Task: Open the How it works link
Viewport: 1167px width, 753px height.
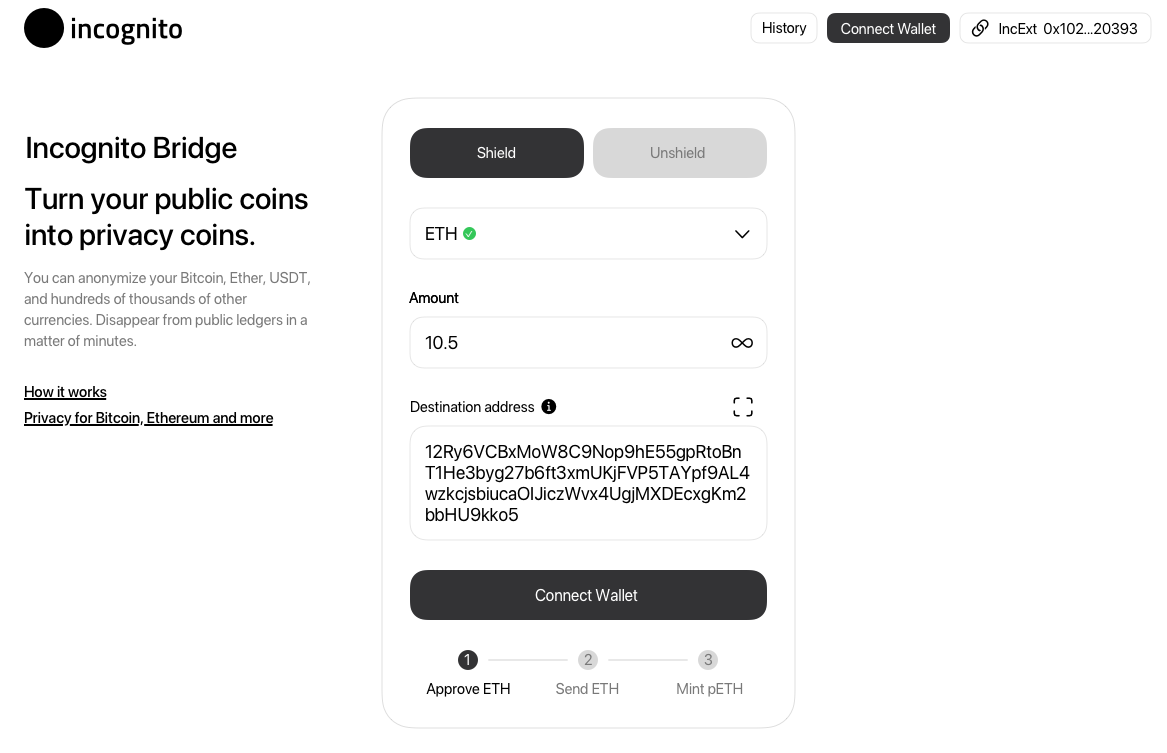Action: click(x=65, y=392)
